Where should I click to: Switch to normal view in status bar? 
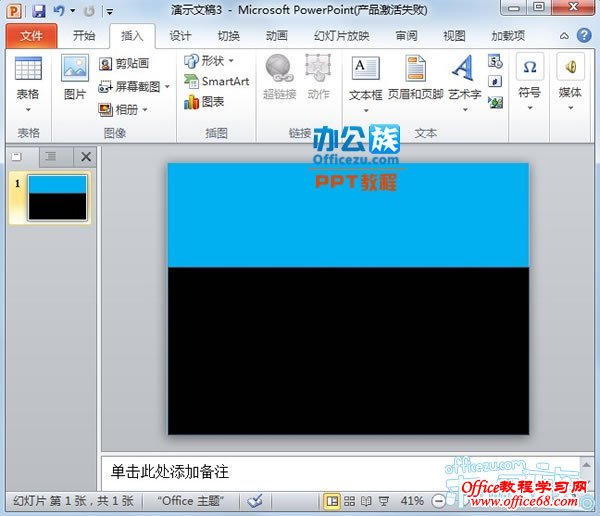coord(331,500)
